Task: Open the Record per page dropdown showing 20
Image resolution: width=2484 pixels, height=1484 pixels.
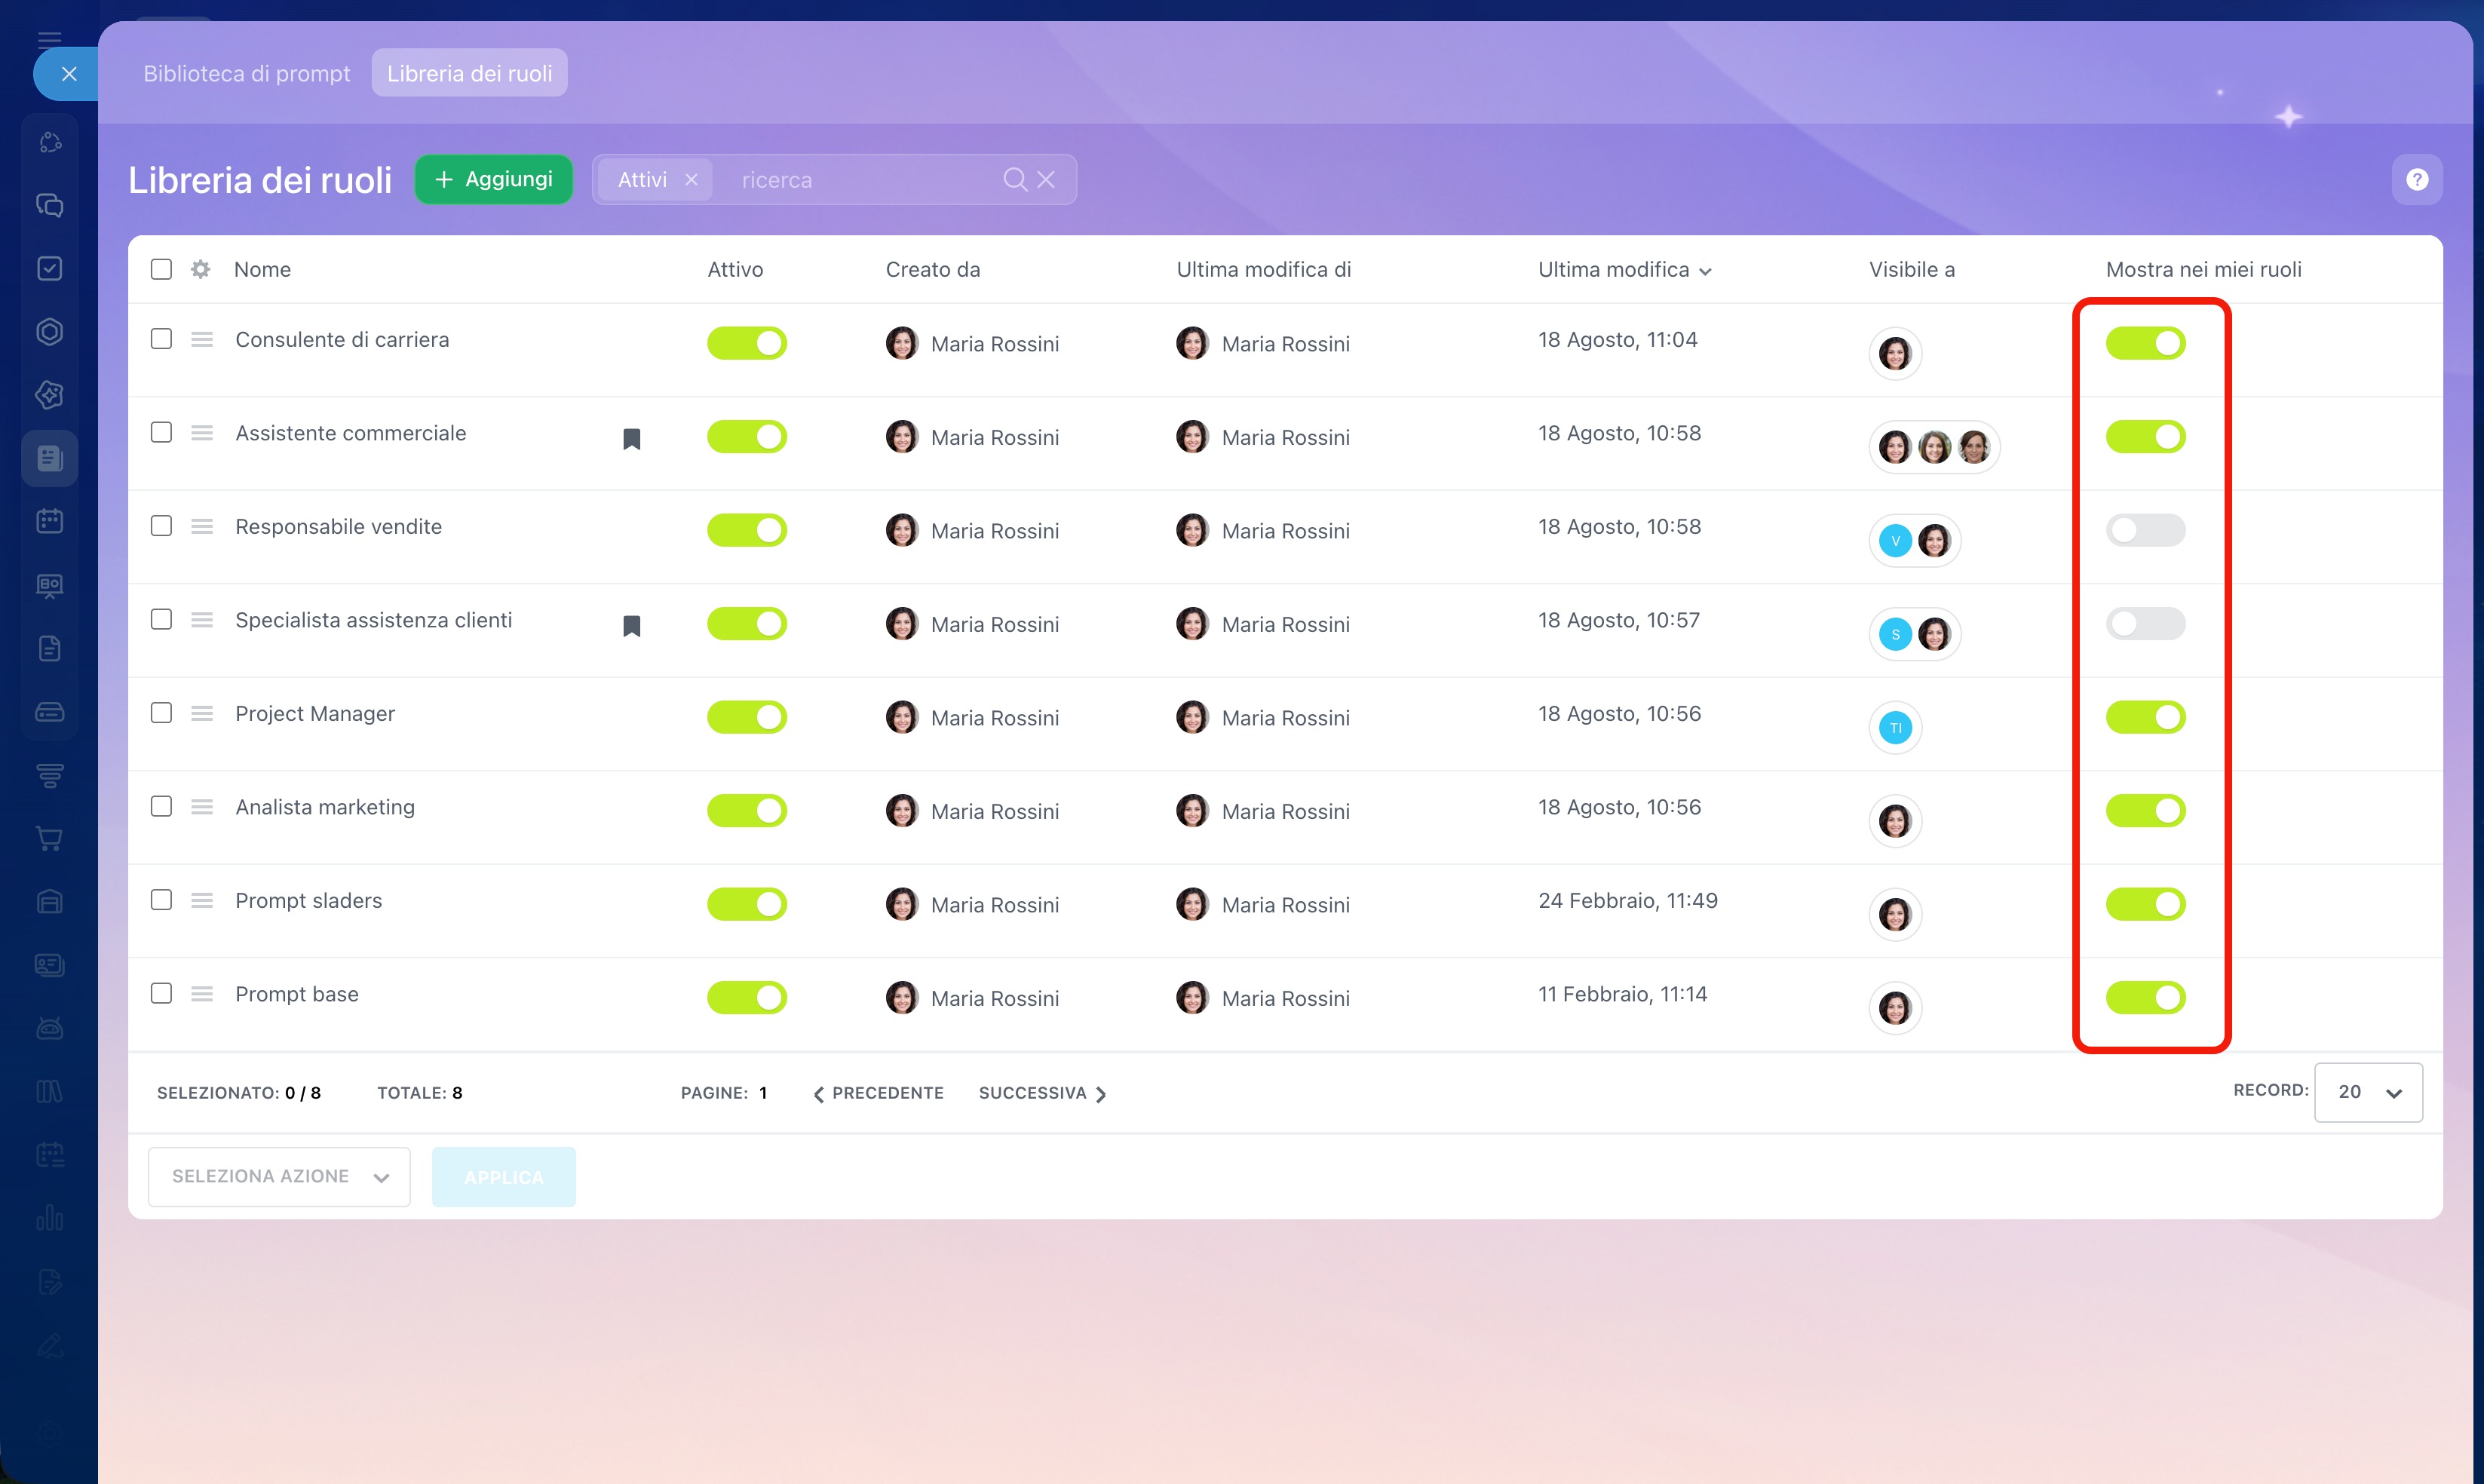Action: tap(2368, 1092)
